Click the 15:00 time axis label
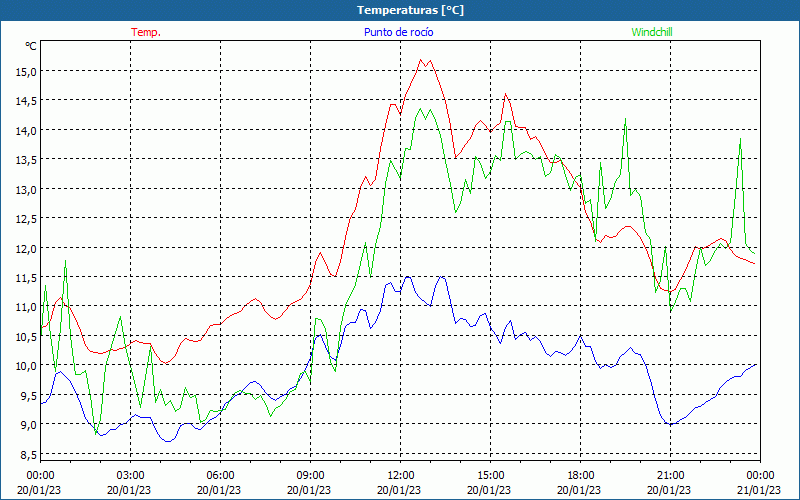The image size is (800, 500). point(490,476)
